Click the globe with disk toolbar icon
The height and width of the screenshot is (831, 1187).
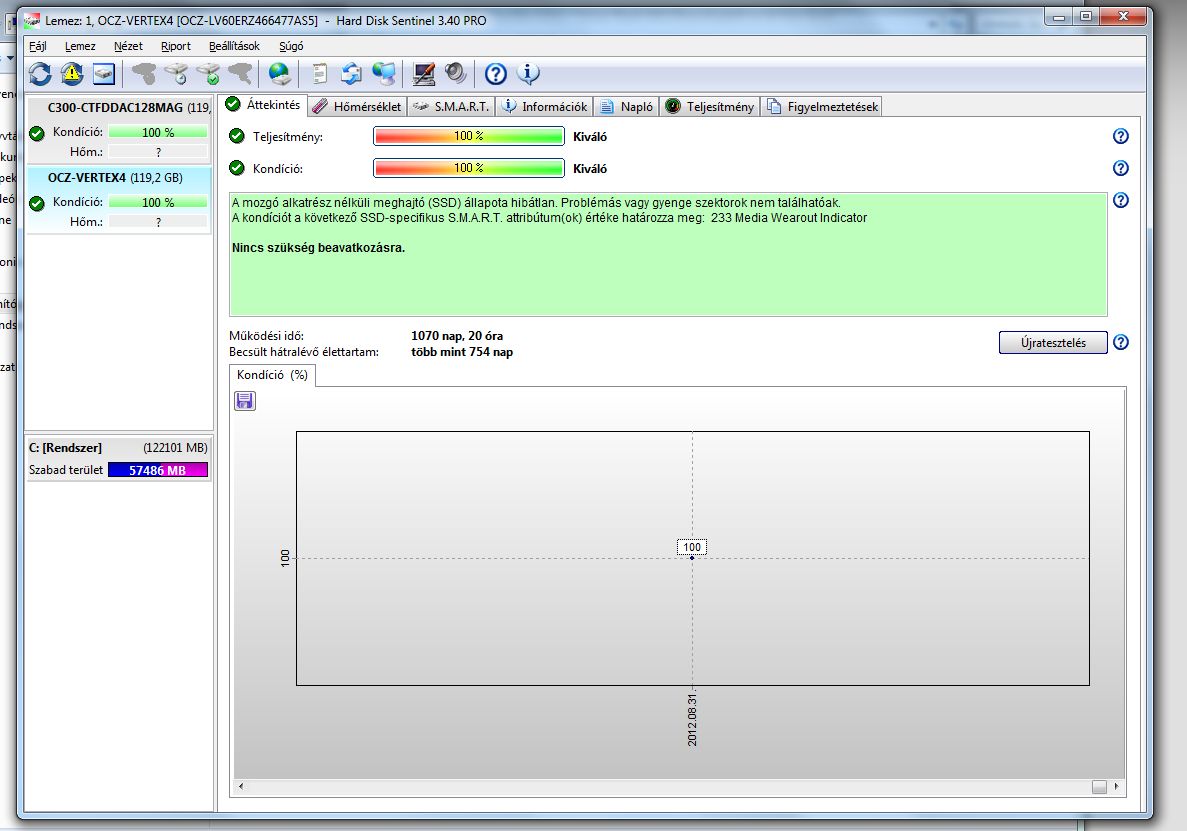click(279, 73)
